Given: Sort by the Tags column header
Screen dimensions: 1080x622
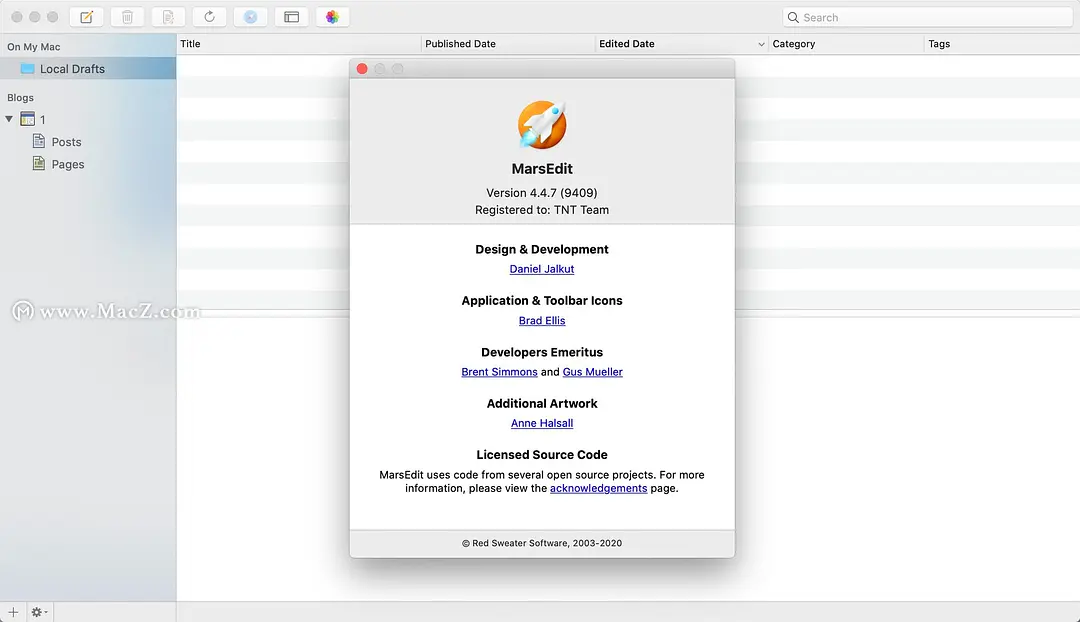Looking at the screenshot, I should pyautogui.click(x=1002, y=44).
